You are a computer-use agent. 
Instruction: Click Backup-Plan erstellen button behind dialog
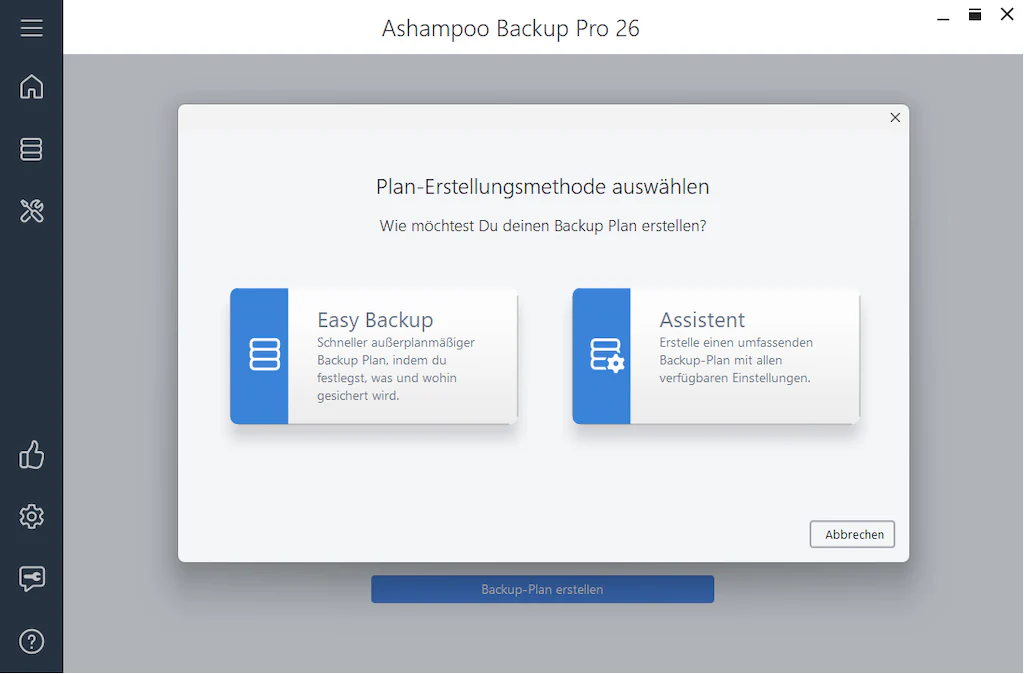click(542, 589)
